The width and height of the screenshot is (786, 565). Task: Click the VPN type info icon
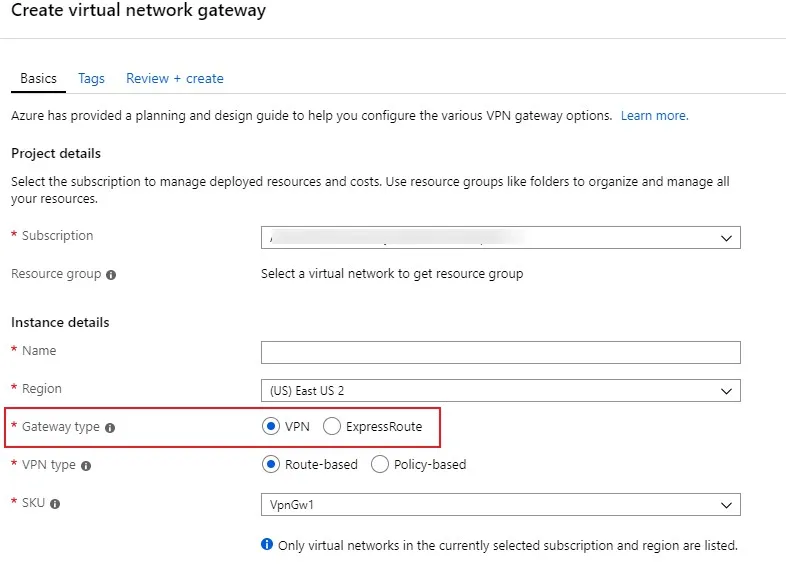(x=86, y=465)
